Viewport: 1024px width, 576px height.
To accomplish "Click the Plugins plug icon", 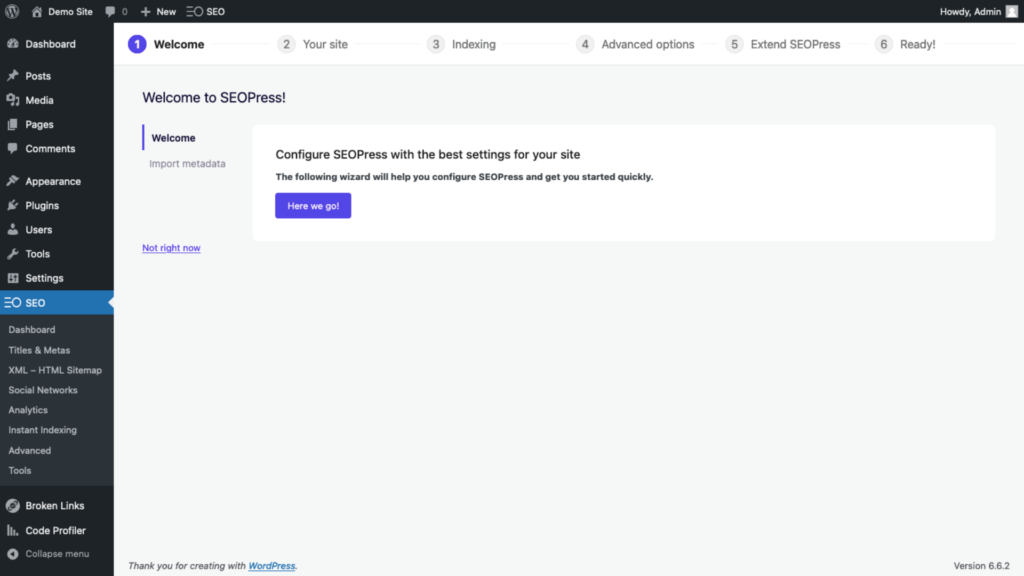I will [x=12, y=205].
